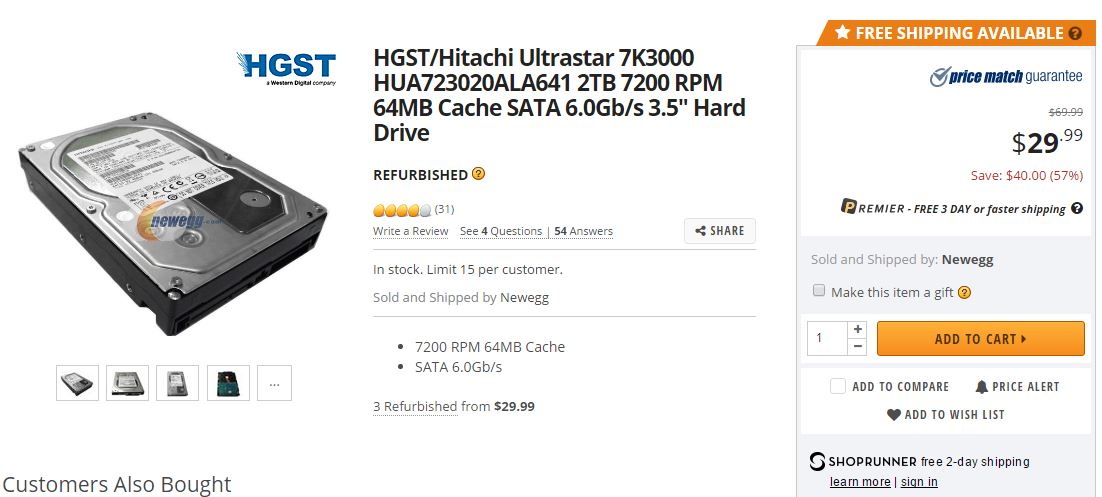
Task: Click the HGST brand logo
Action: coord(286,68)
